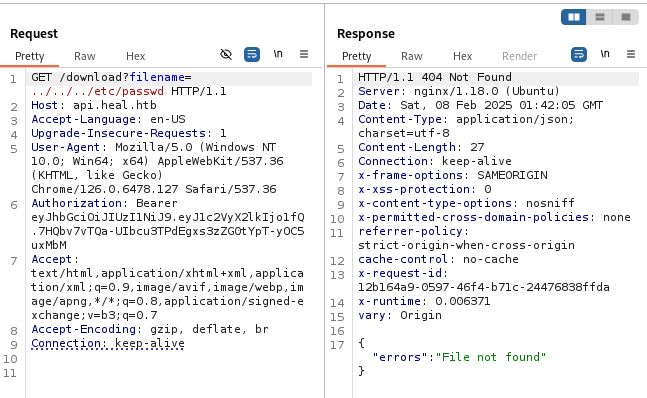This screenshot has width=647, height=398.
Task: Select single combined view layout icon
Action: (626, 17)
